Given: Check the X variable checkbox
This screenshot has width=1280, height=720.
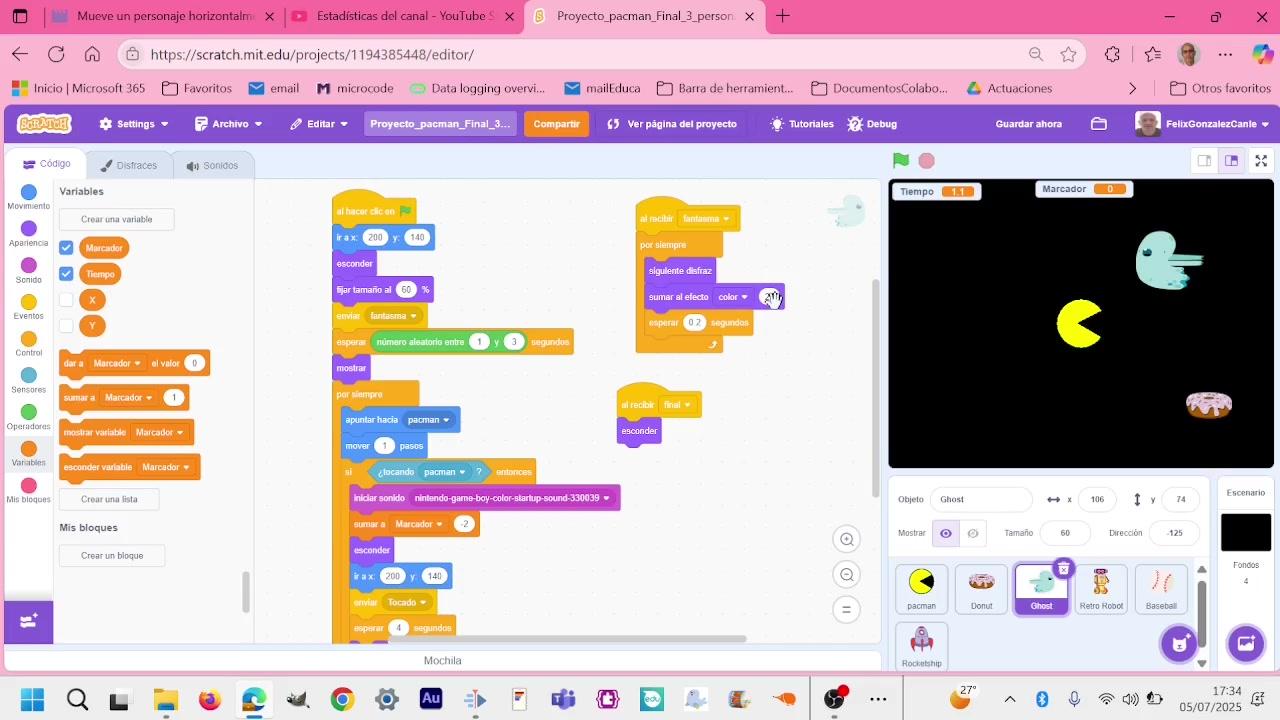Looking at the screenshot, I should click(x=66, y=300).
